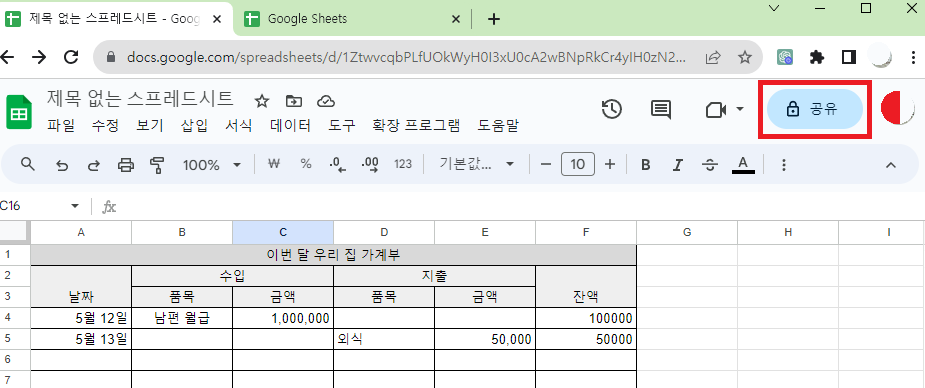This screenshot has height=388, width=925.
Task: Open the Google account avatar
Action: pyautogui.click(x=897, y=109)
